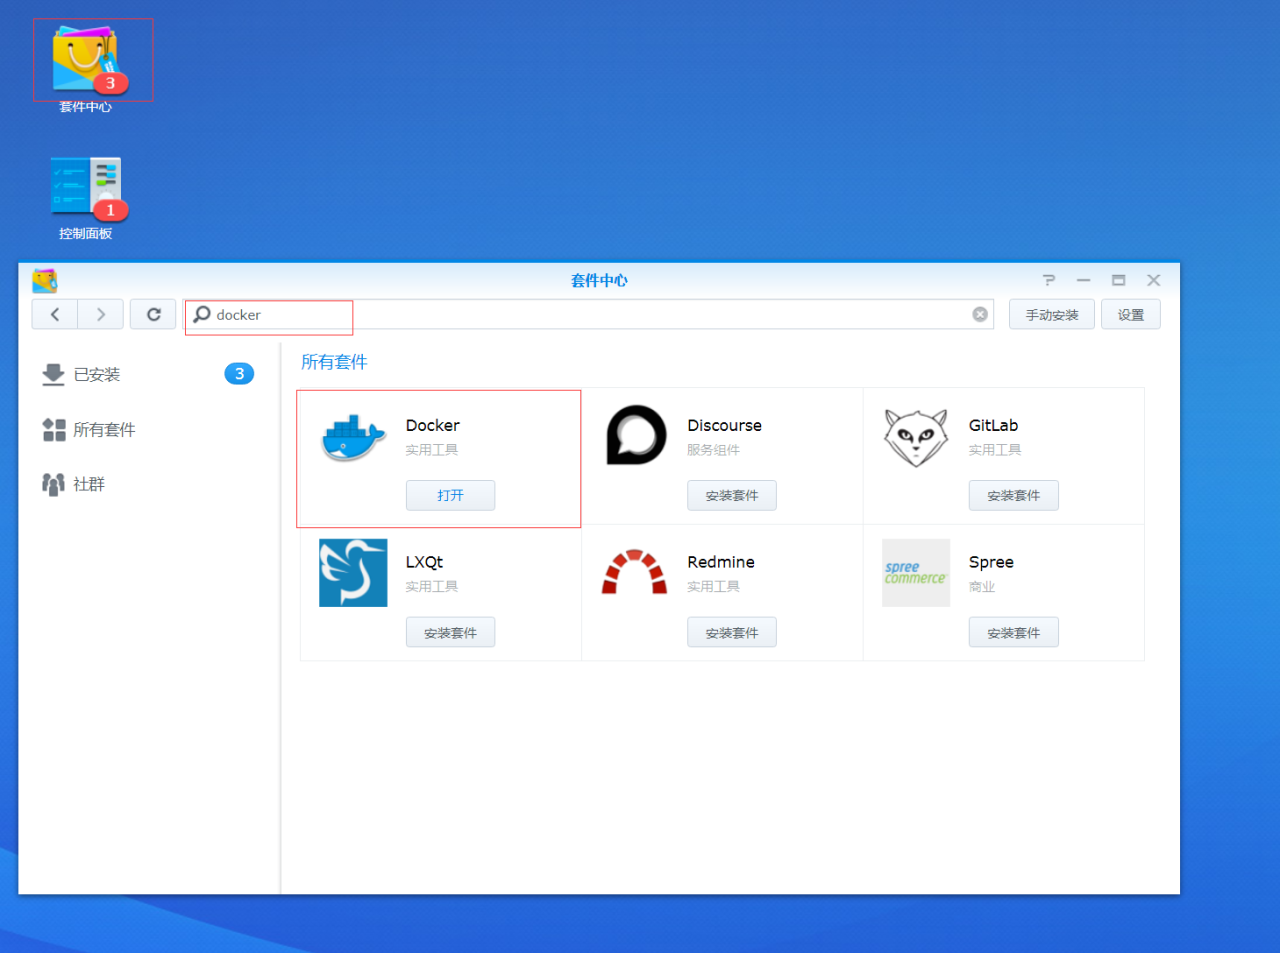This screenshot has width=1280, height=953.
Task: Click the forward navigation arrow
Action: (100, 313)
